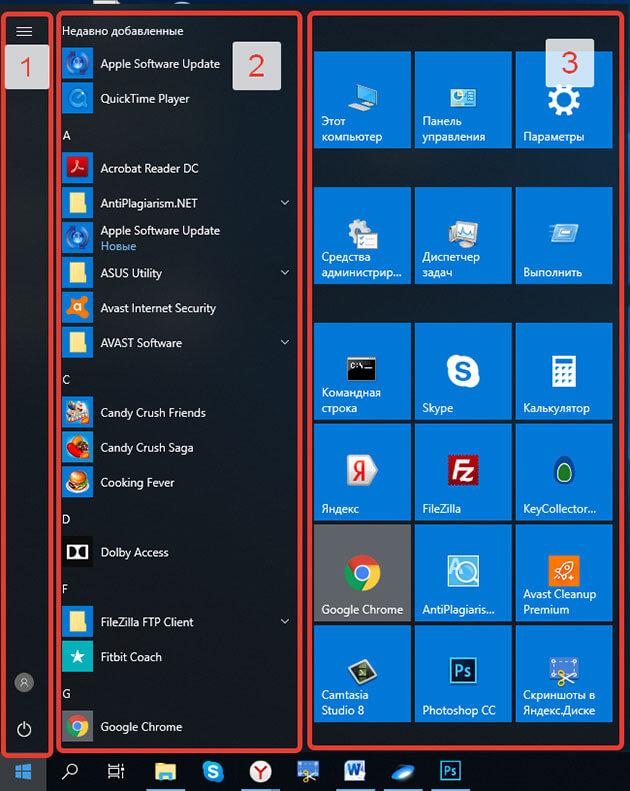Expand the AVAST Software folder chevron
630x791 pixels.
(x=285, y=343)
